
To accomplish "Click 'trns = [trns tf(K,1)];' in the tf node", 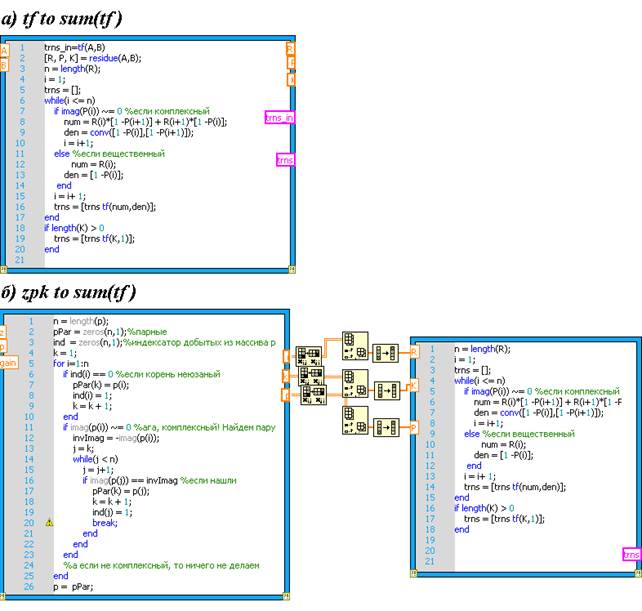I will point(94,239).
